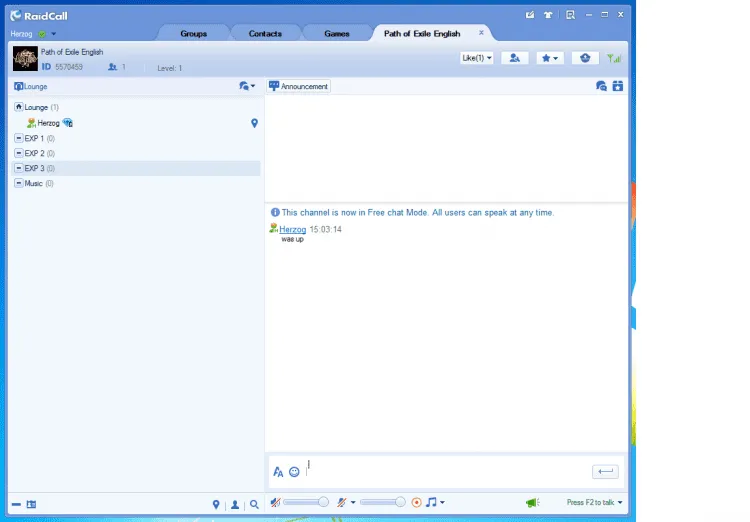This screenshot has width=750, height=522.
Task: Open the emoticon picker in chat input
Action: pos(294,472)
